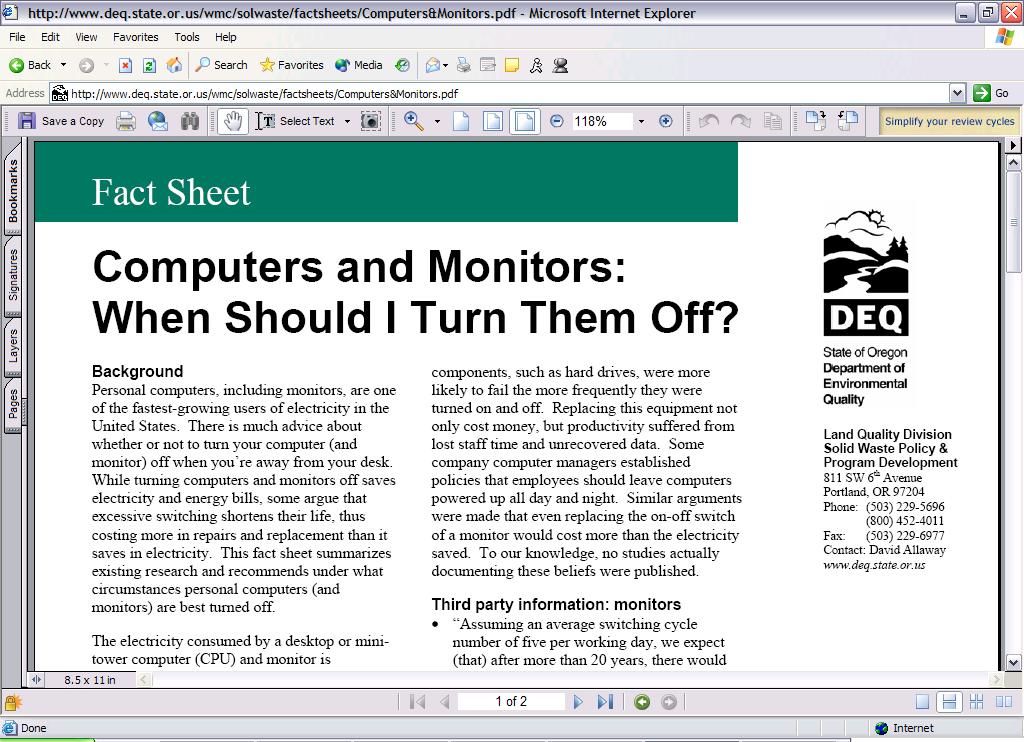Click the zoom in plus button
Image resolution: width=1024 pixels, height=742 pixels.
[x=666, y=121]
